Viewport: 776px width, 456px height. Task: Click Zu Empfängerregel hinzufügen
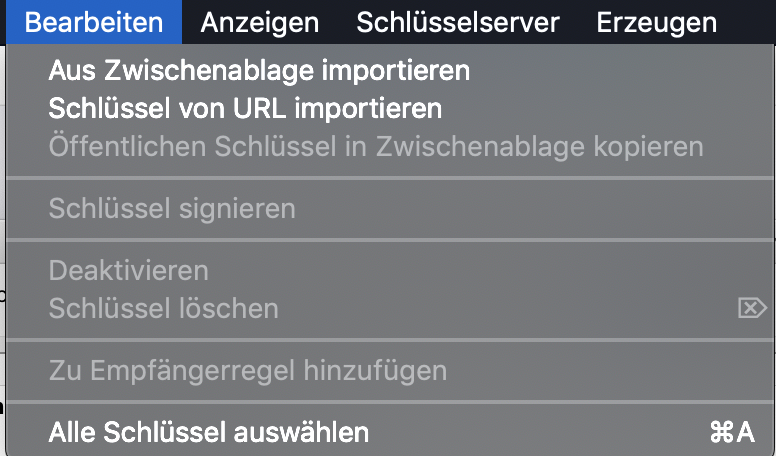pyautogui.click(x=390, y=370)
